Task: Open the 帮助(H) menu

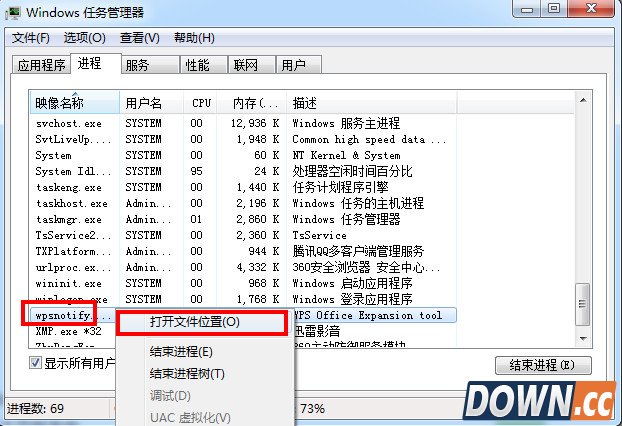Action: coord(194,38)
